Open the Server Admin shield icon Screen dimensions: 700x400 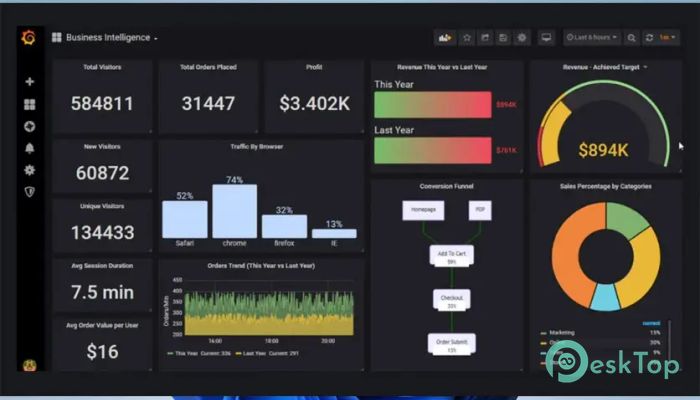29,192
